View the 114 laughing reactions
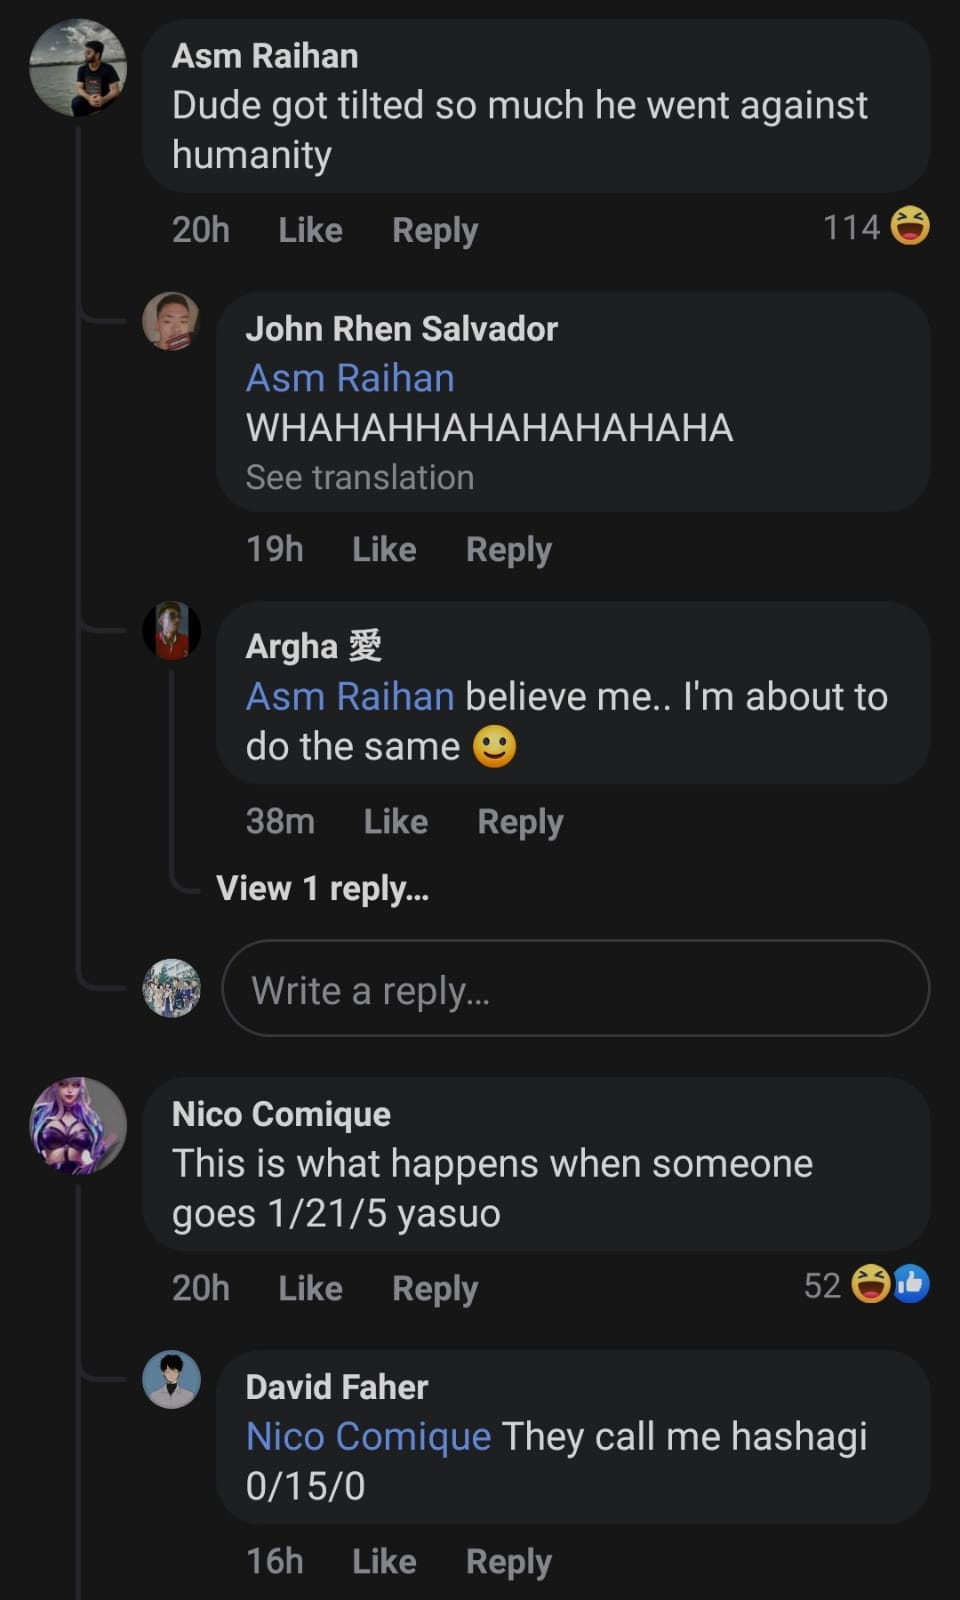This screenshot has width=960, height=1600. point(875,227)
